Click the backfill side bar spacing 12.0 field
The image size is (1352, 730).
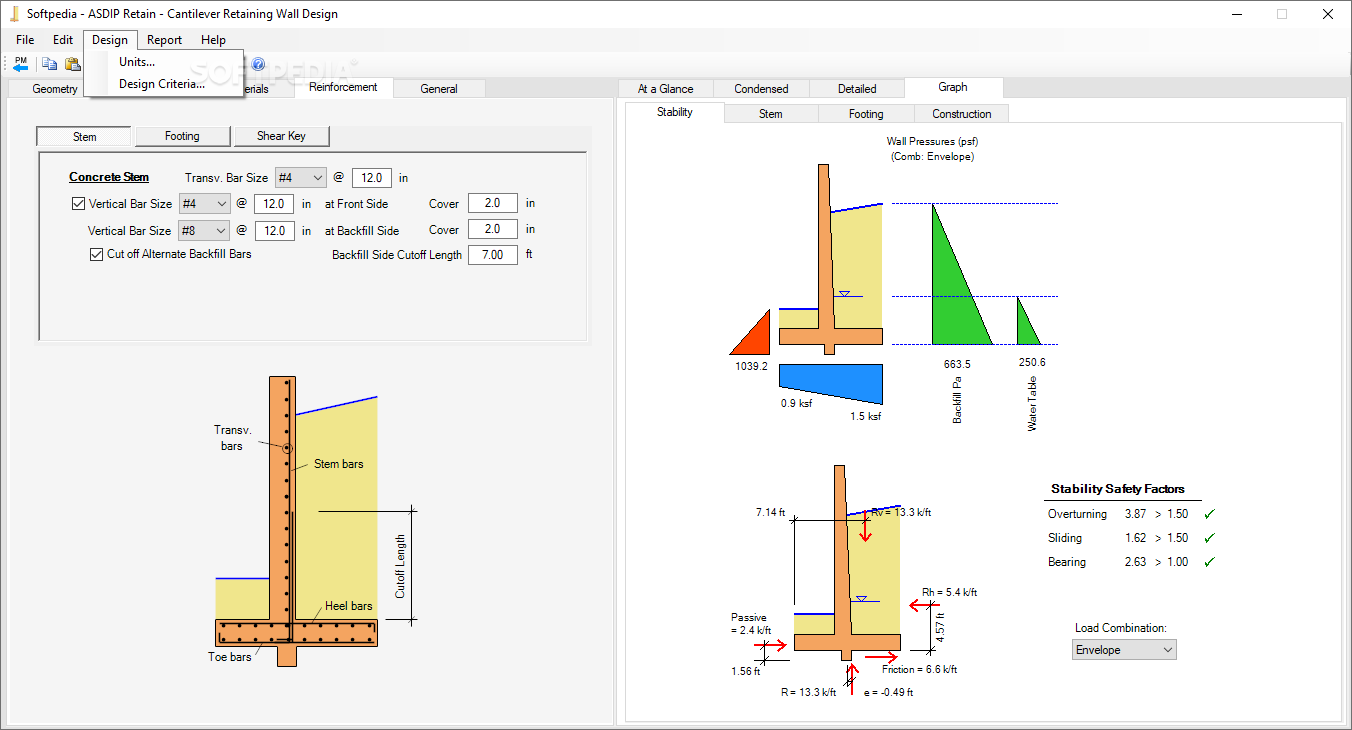coord(273,231)
